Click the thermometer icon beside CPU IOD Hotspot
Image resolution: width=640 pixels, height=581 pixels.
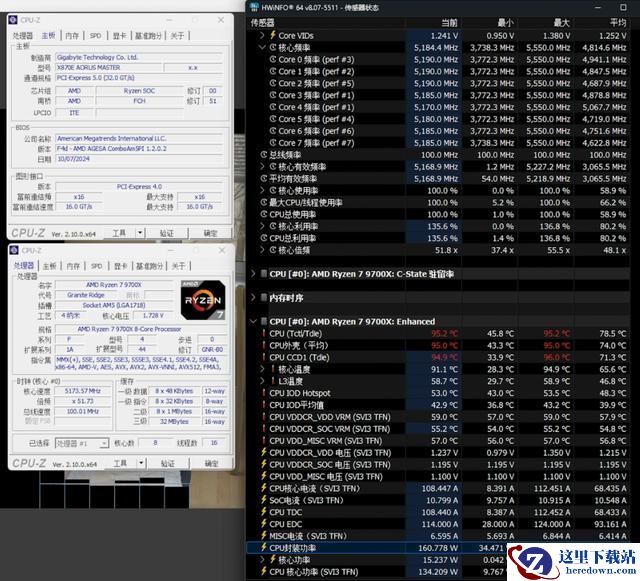tap(264, 393)
